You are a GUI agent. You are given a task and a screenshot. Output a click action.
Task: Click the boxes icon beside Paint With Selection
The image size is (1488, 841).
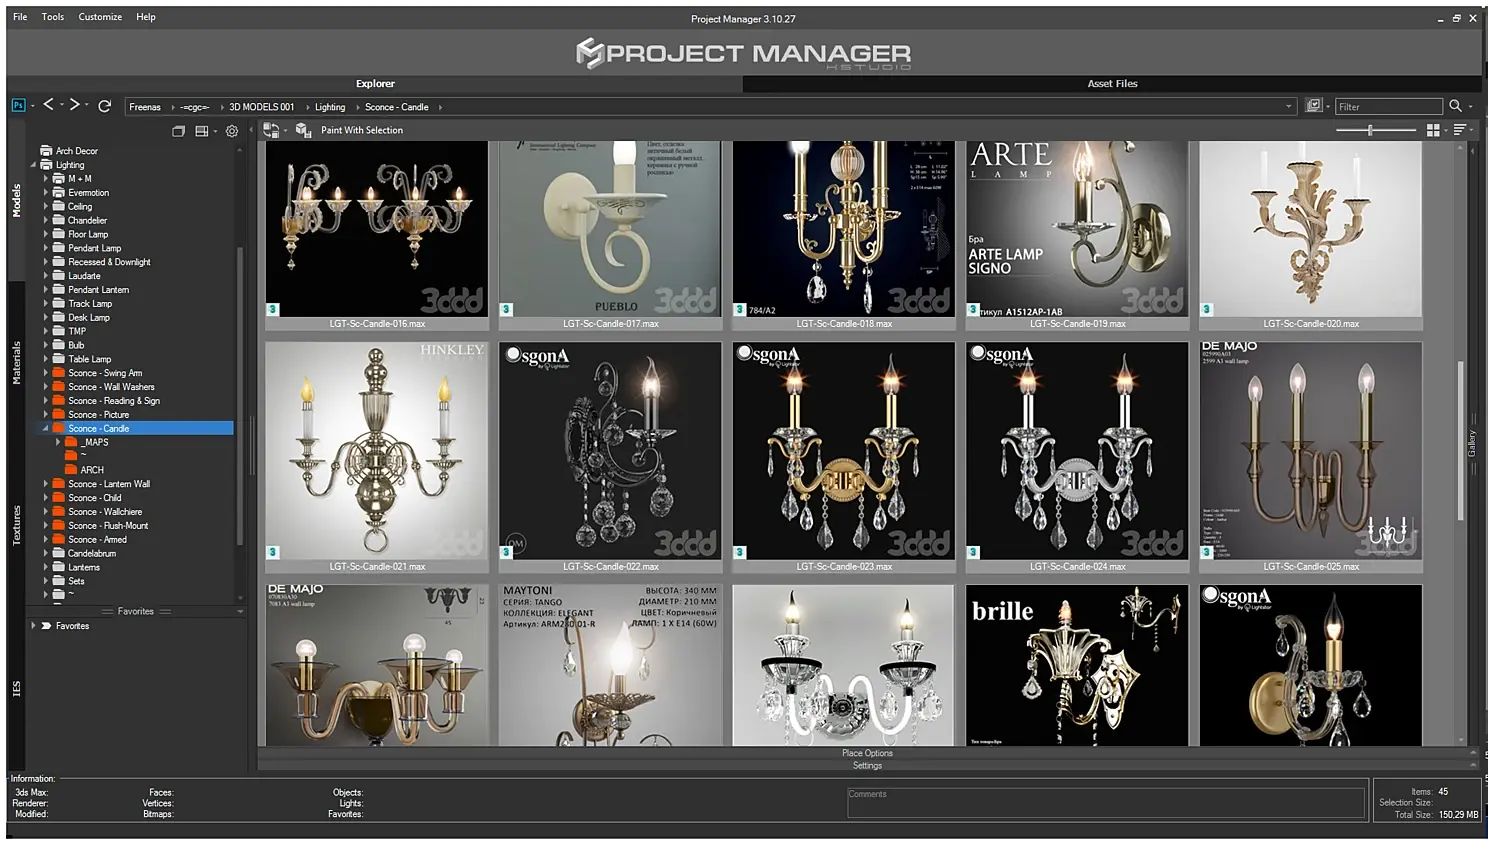point(303,130)
